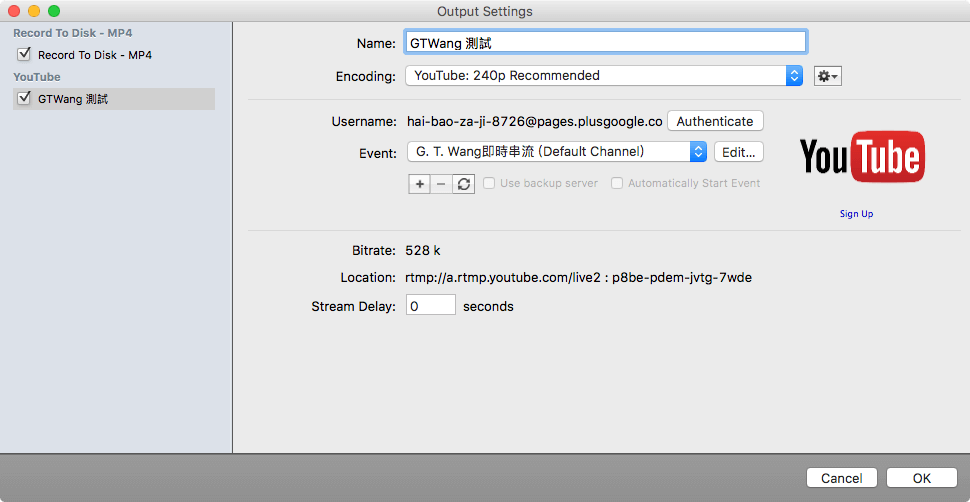This screenshot has width=970, height=502.
Task: Click the plus icon to add event
Action: [420, 184]
